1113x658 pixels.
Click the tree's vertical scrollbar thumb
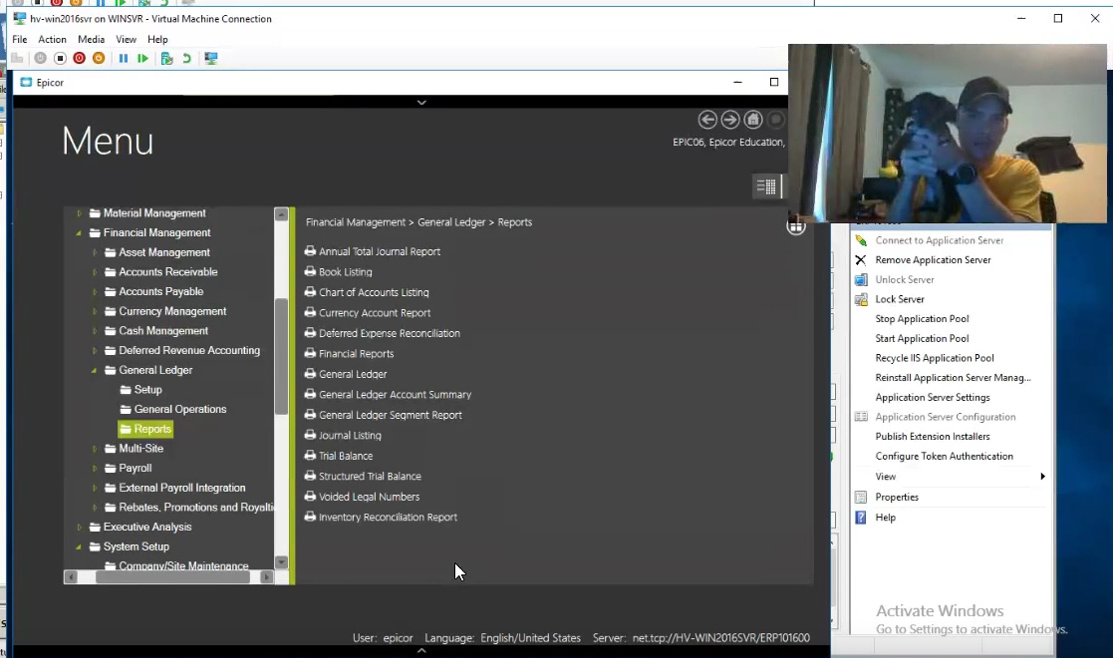pos(281,356)
